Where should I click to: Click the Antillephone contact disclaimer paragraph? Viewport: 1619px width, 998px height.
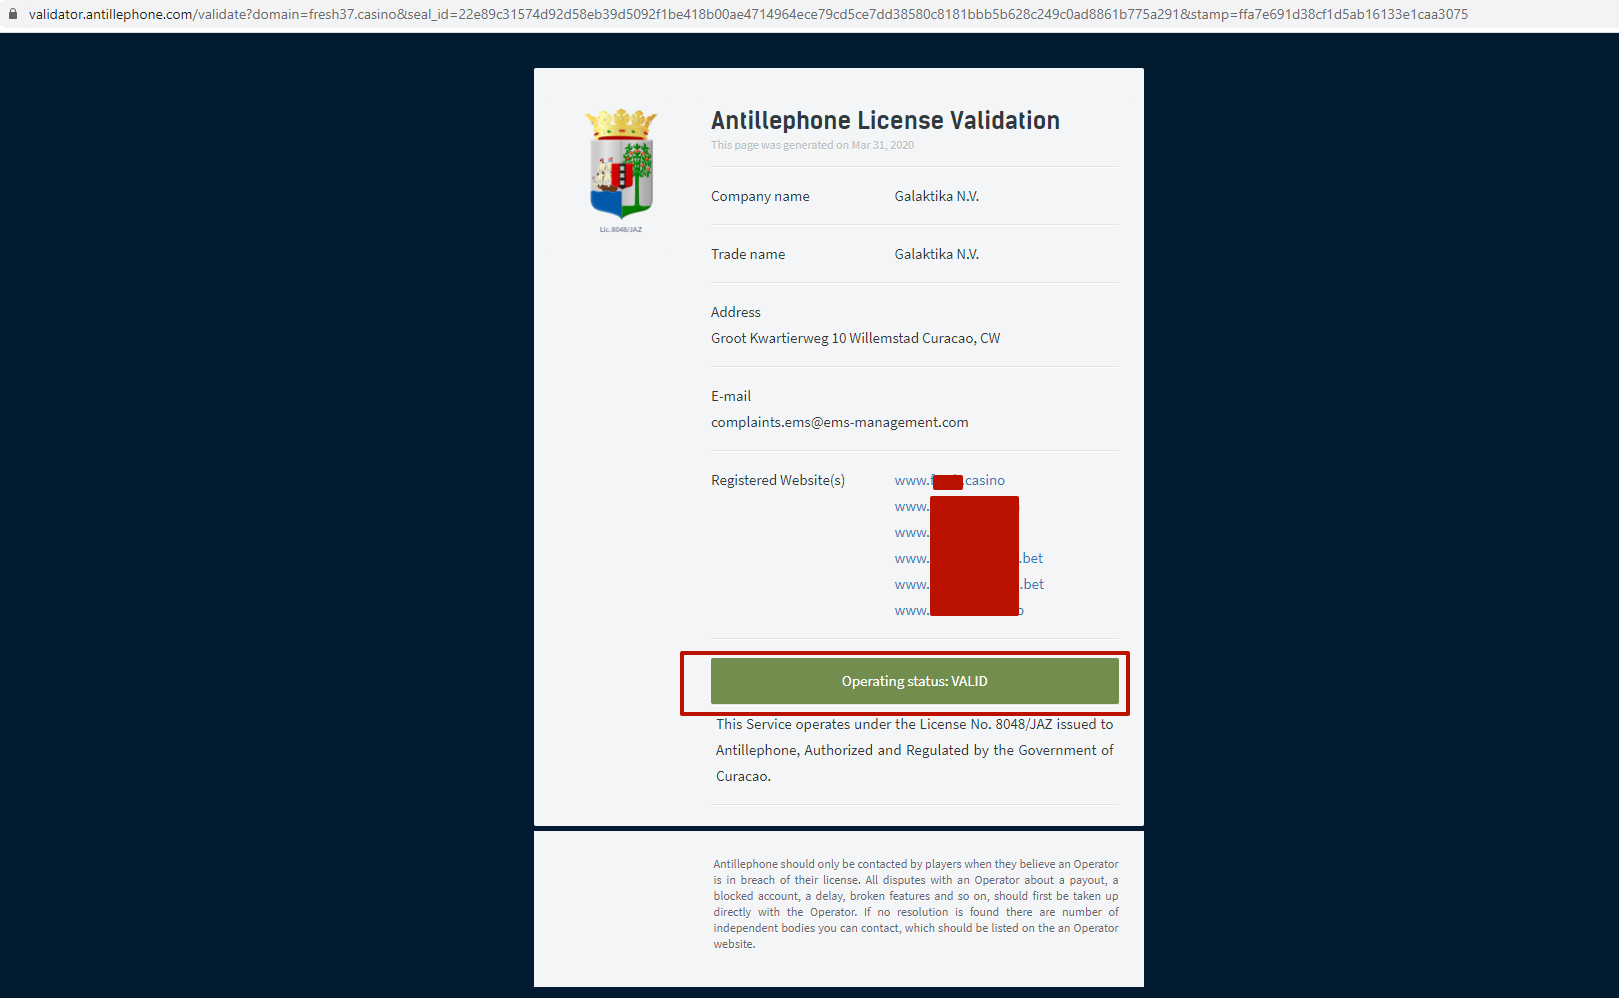[x=916, y=904]
